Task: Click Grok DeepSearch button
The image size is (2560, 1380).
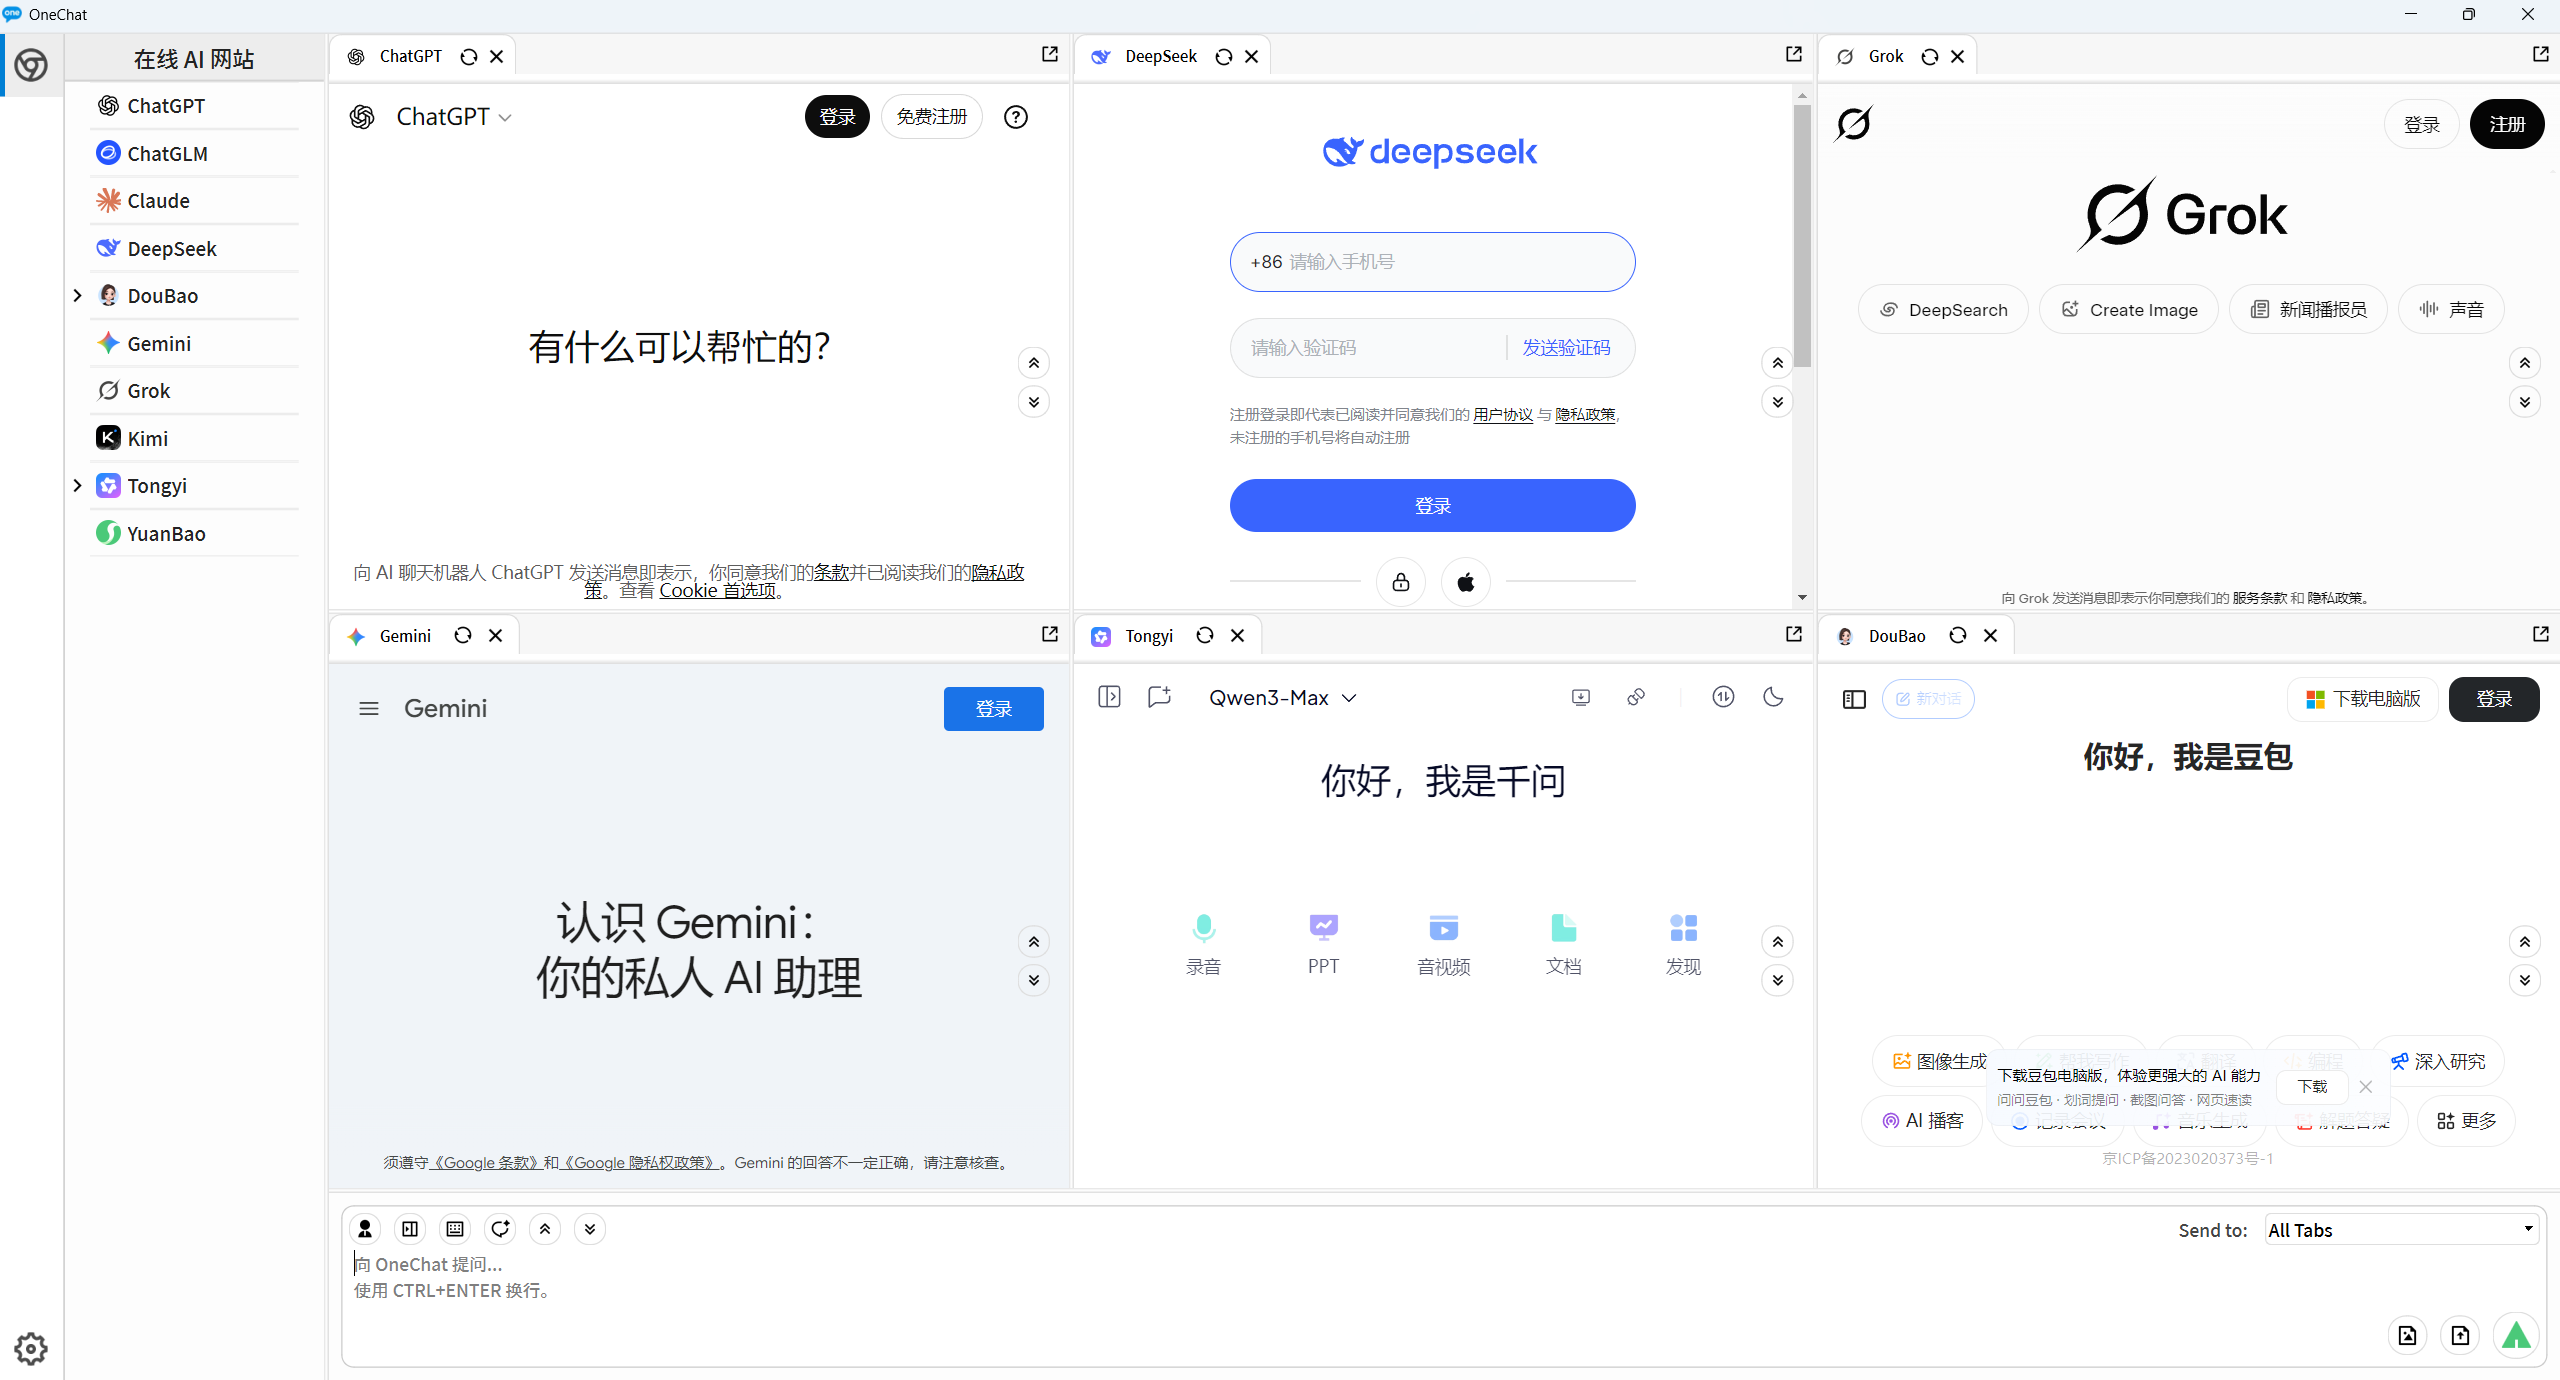Action: 1942,310
